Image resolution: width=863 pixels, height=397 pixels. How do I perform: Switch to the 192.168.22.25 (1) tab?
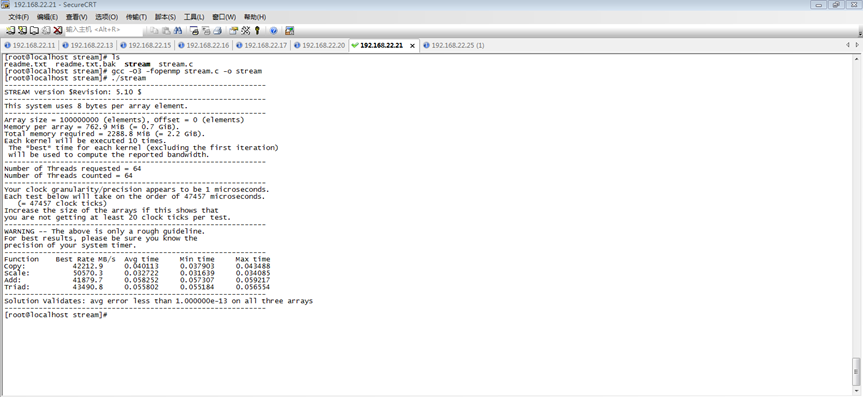coord(454,45)
